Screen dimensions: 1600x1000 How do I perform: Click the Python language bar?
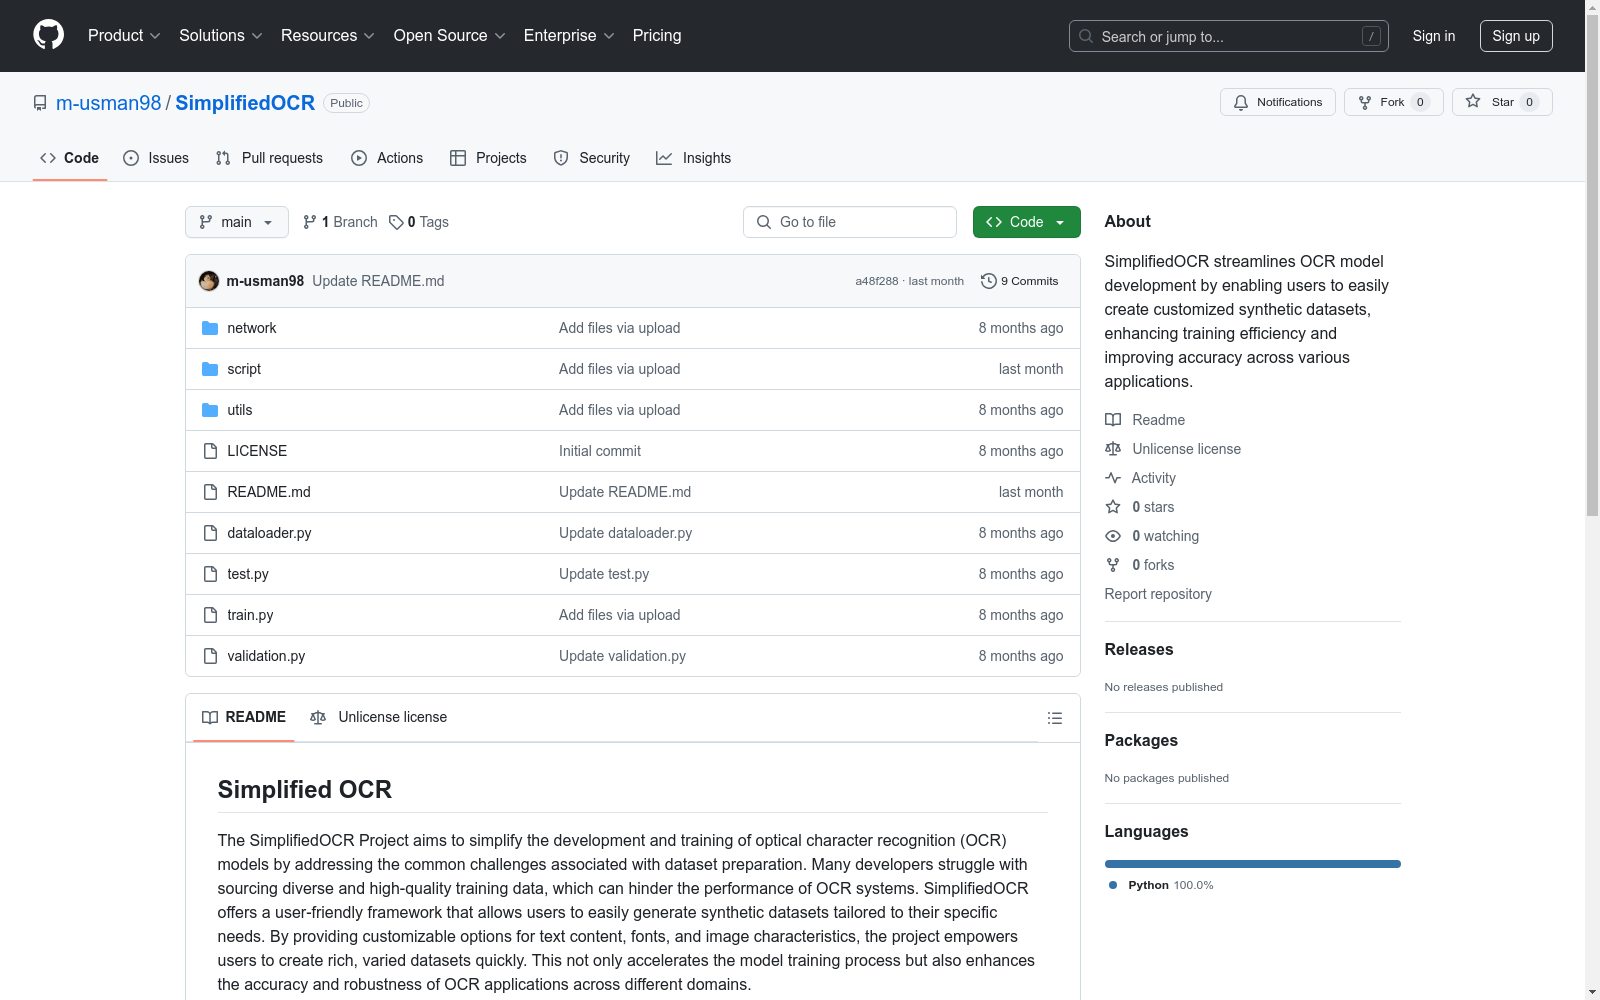[1253, 864]
